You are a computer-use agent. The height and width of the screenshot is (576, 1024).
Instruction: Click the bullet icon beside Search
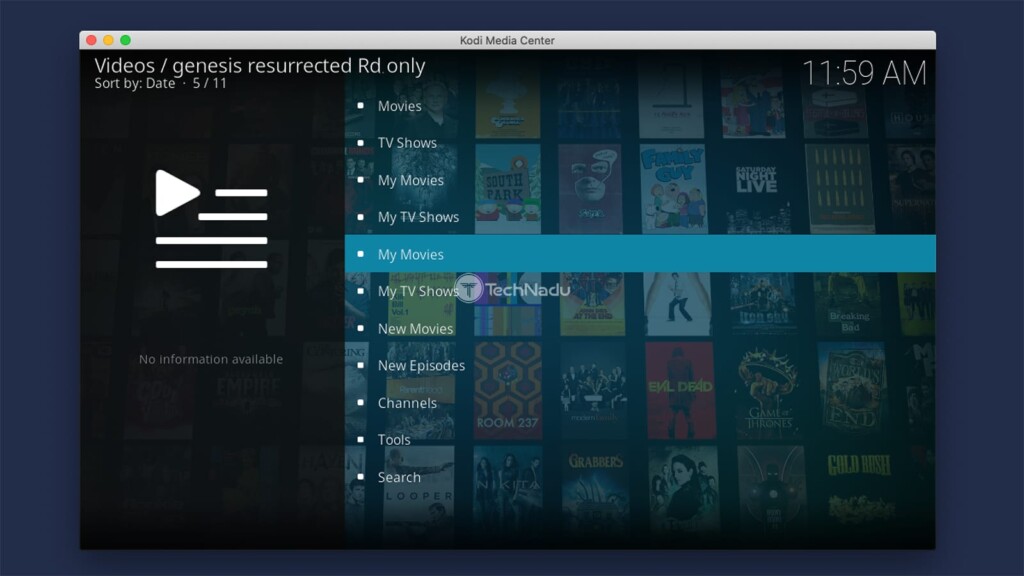(x=360, y=477)
